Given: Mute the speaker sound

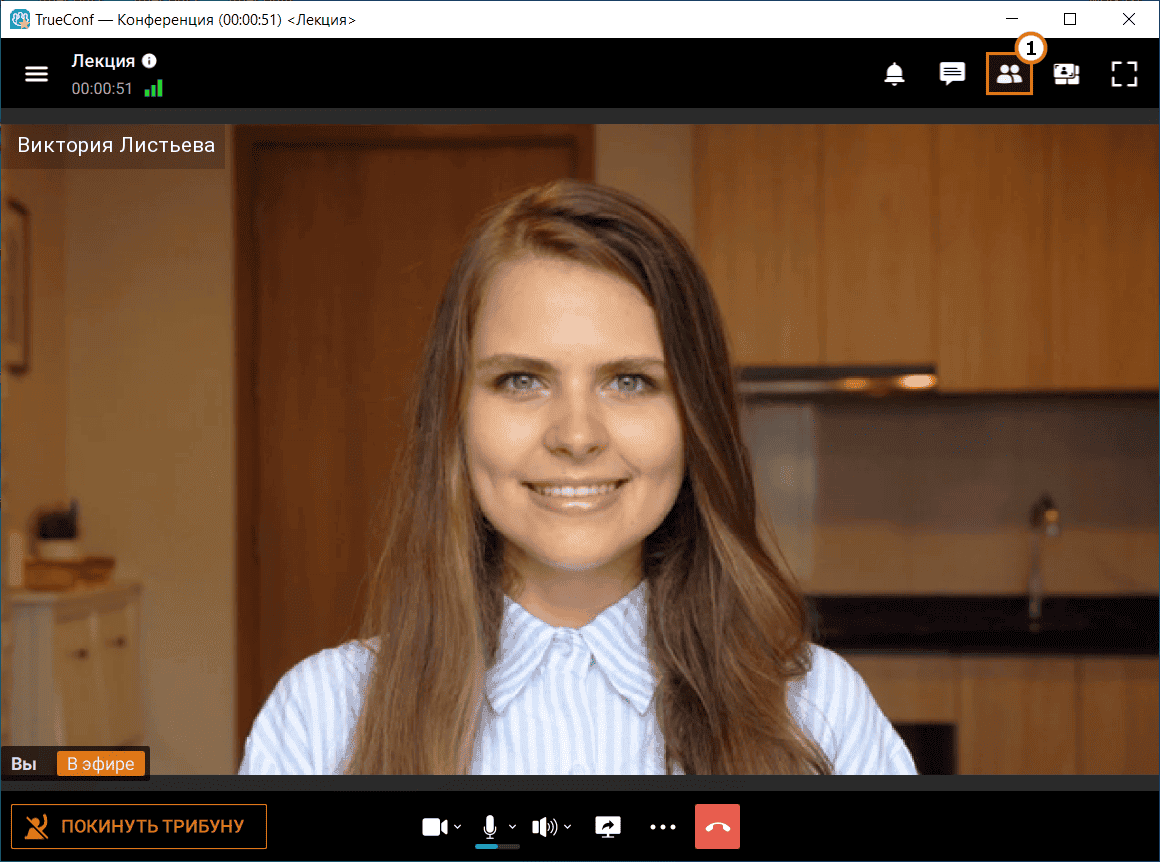Looking at the screenshot, I should [x=544, y=826].
